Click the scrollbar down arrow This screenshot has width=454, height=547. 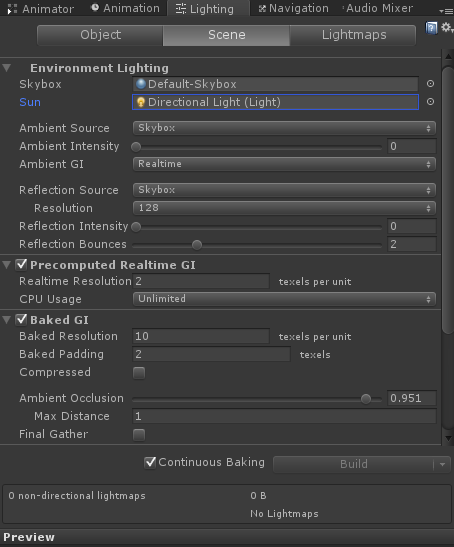[x=448, y=439]
